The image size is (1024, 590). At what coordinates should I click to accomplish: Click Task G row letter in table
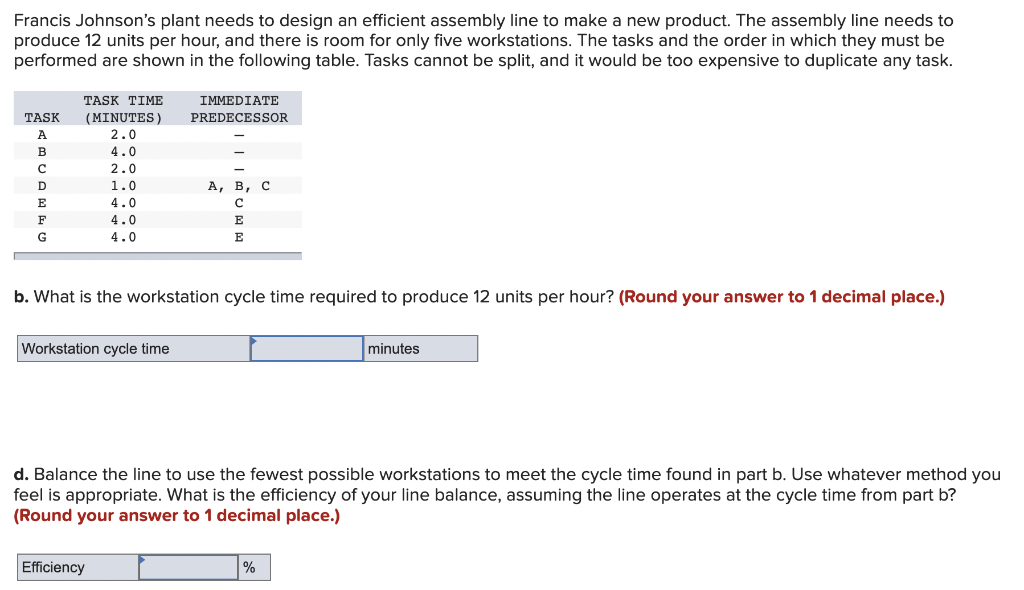[x=42, y=237]
